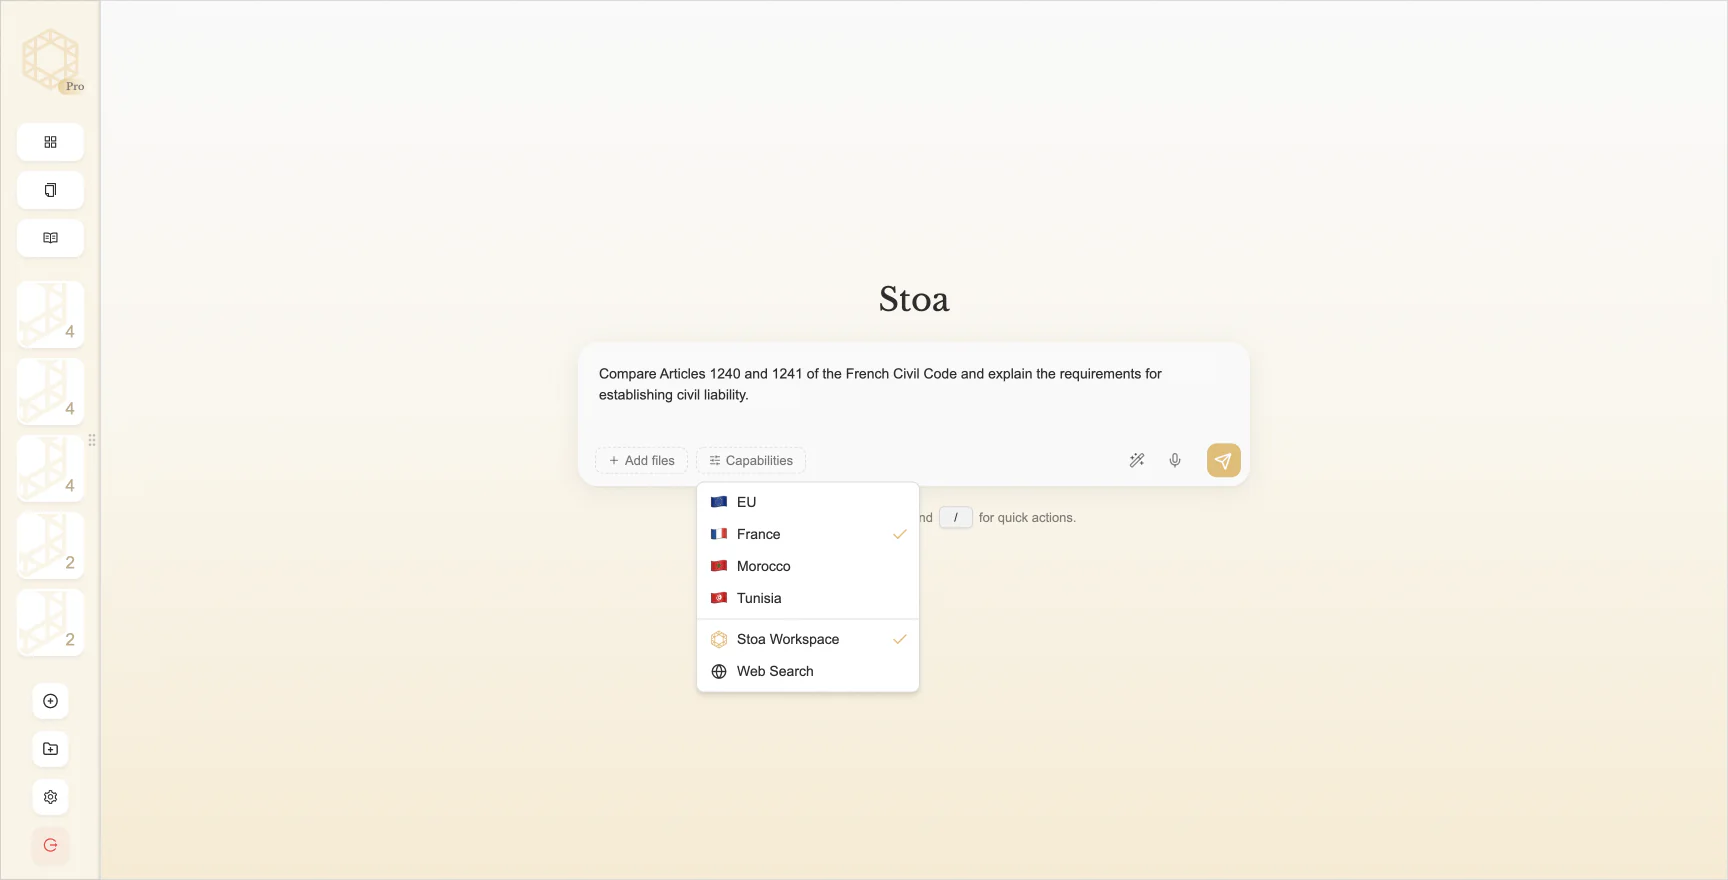
Task: Open the open-book library icon
Action: click(50, 238)
